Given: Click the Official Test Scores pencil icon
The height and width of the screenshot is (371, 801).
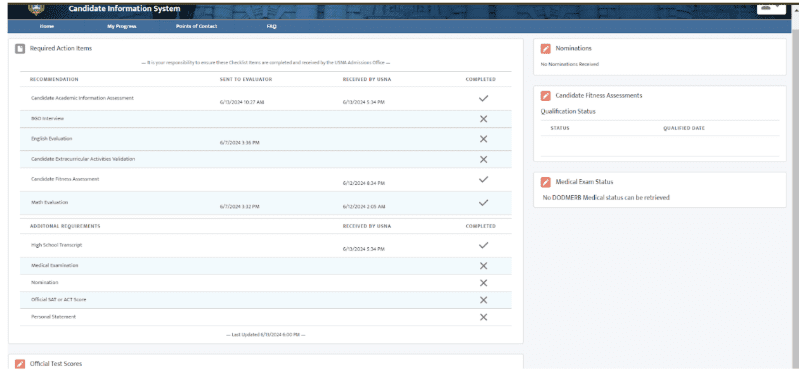Looking at the screenshot, I should 19,364.
